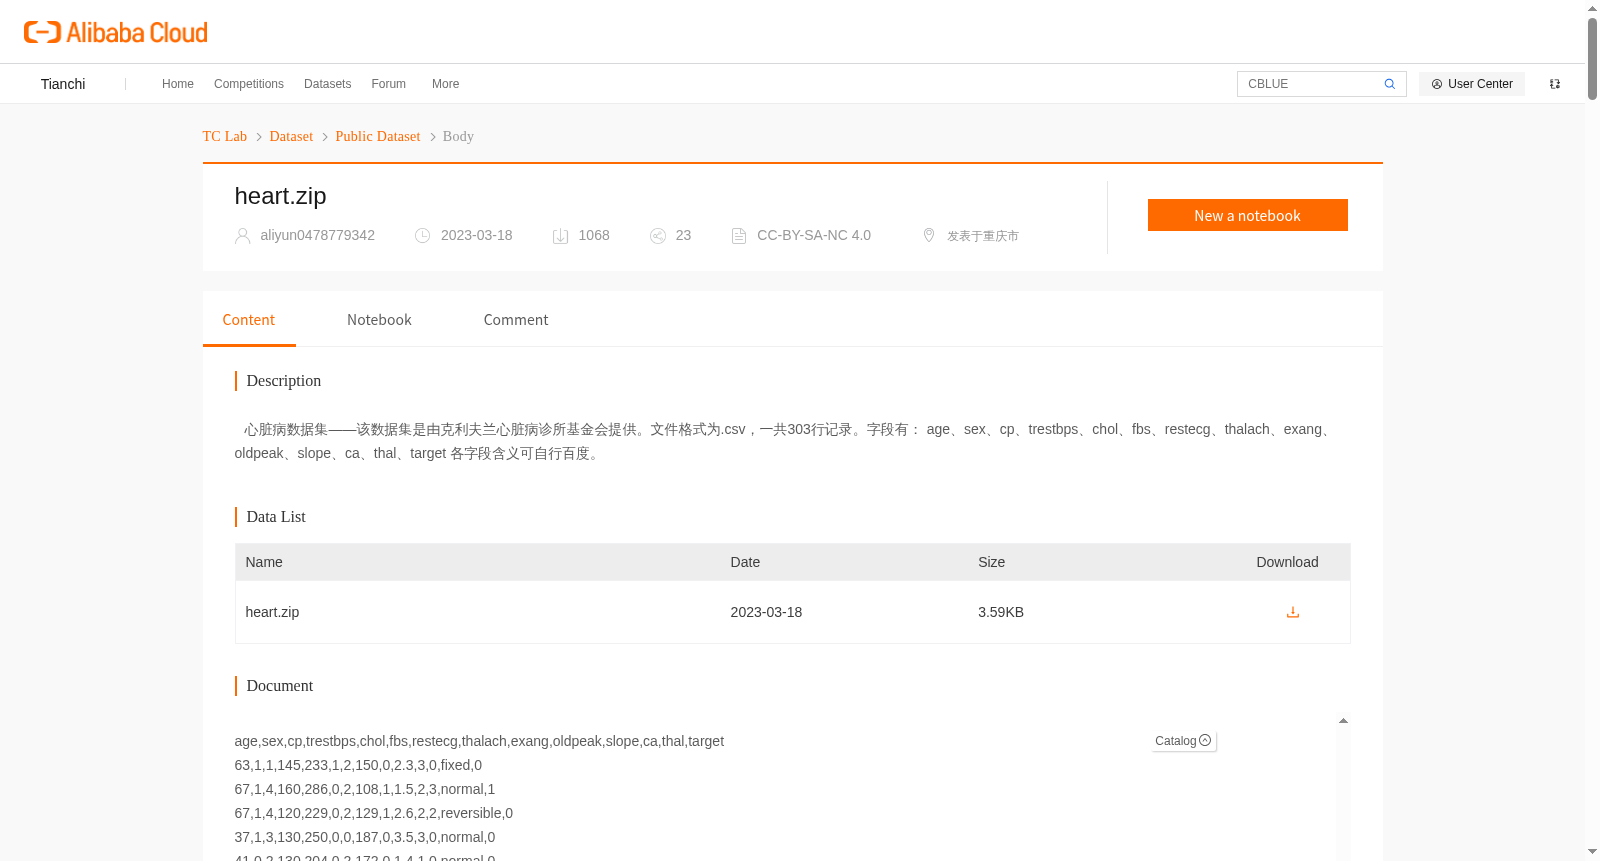
Task: Switch to the Comment tab
Action: coord(516,320)
